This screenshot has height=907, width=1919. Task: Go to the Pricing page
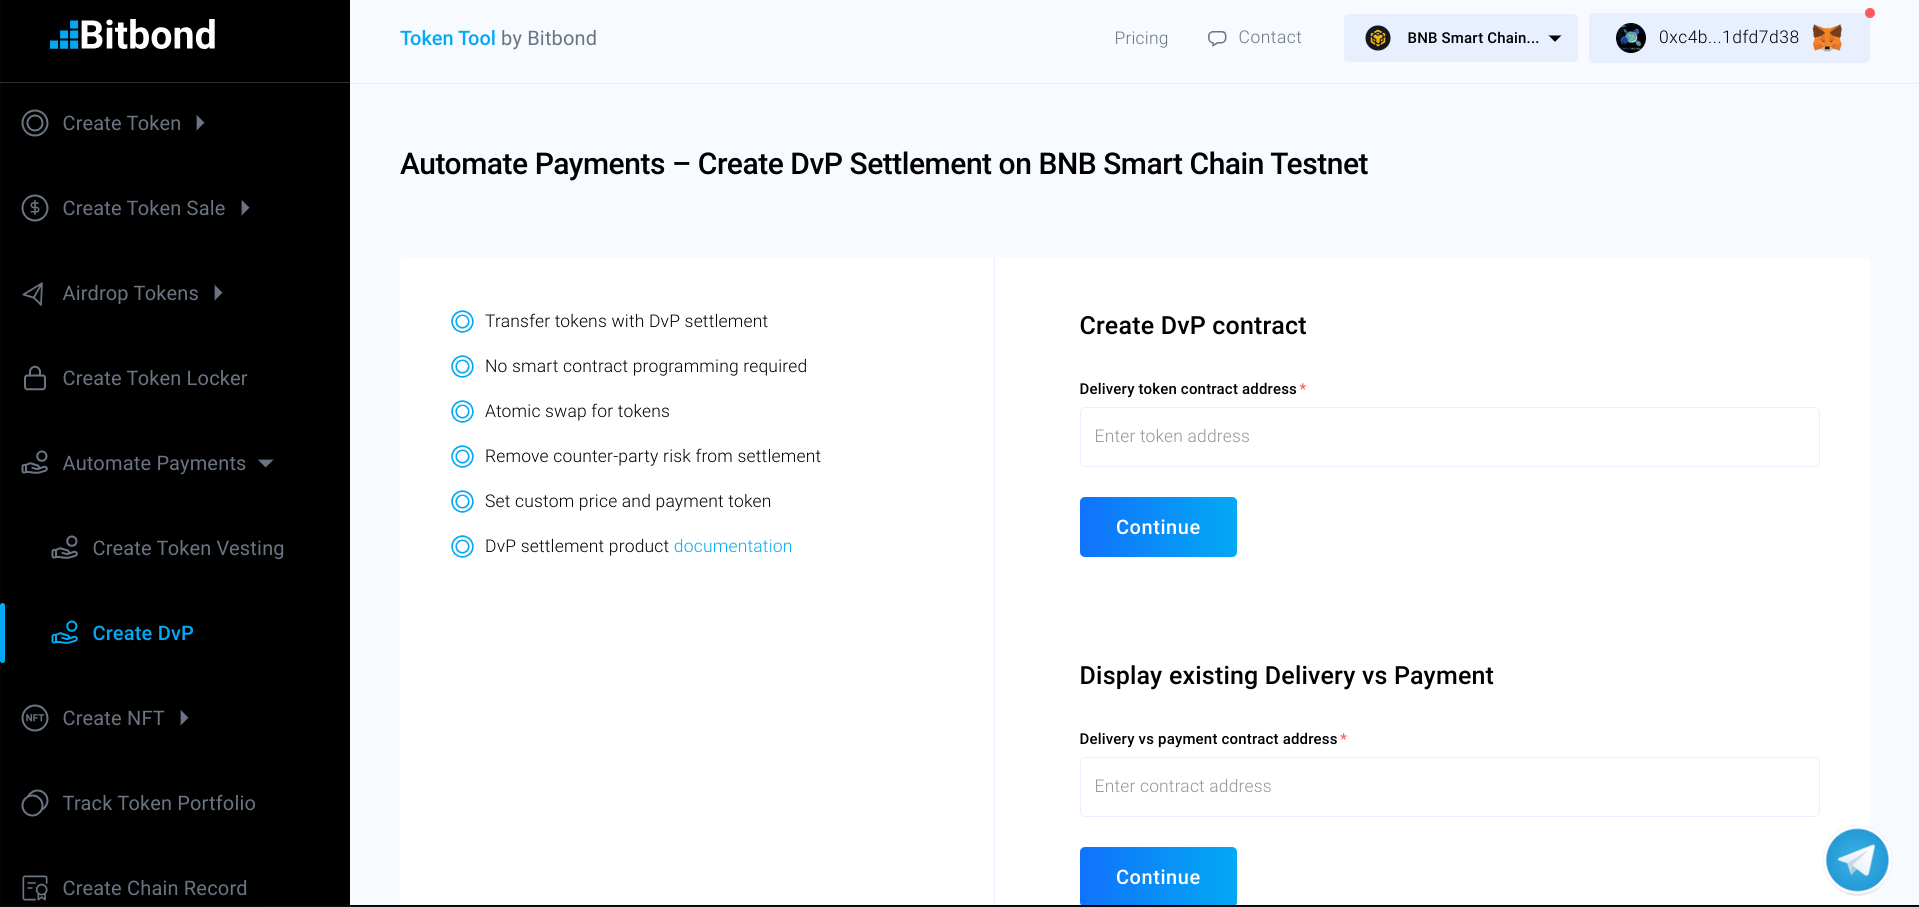(x=1141, y=38)
